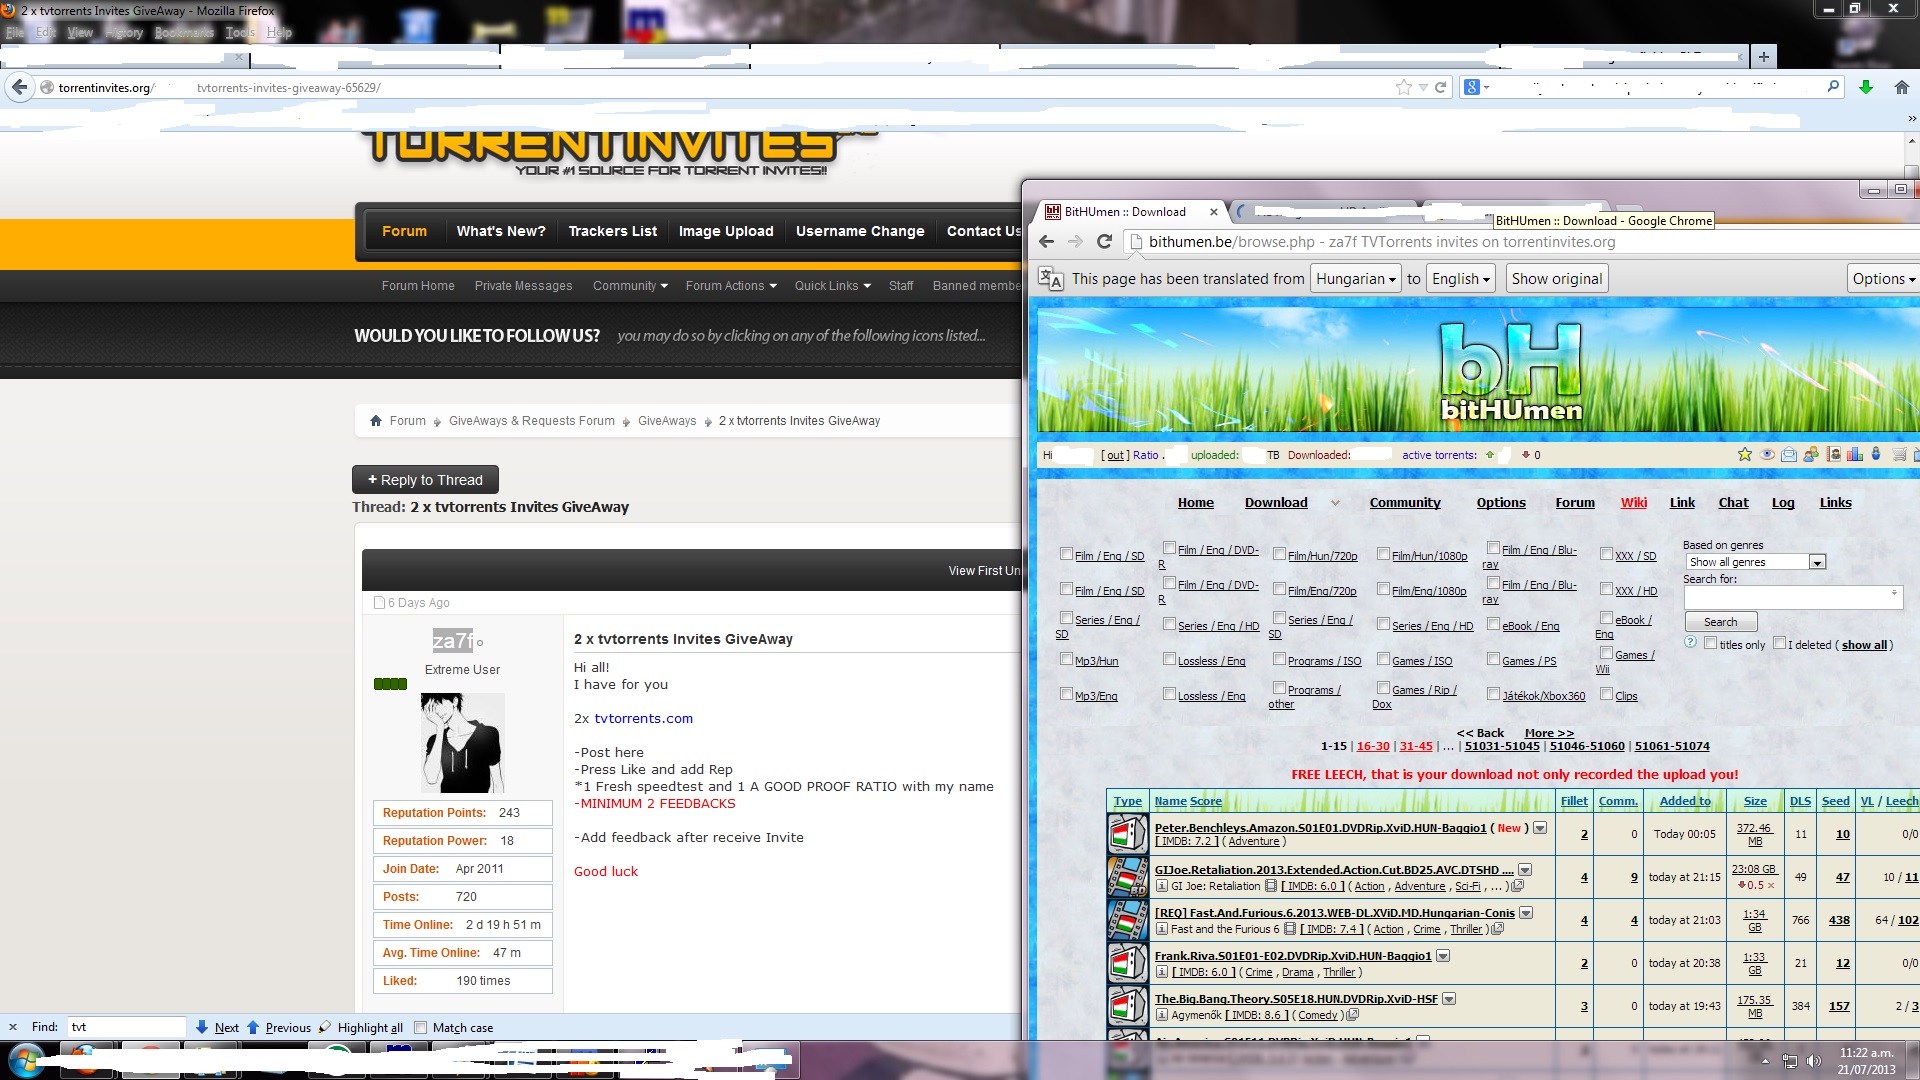The height and width of the screenshot is (1080, 1920).
Task: Click the friends (two people) icon in bitHUmen
Action: (x=1811, y=454)
